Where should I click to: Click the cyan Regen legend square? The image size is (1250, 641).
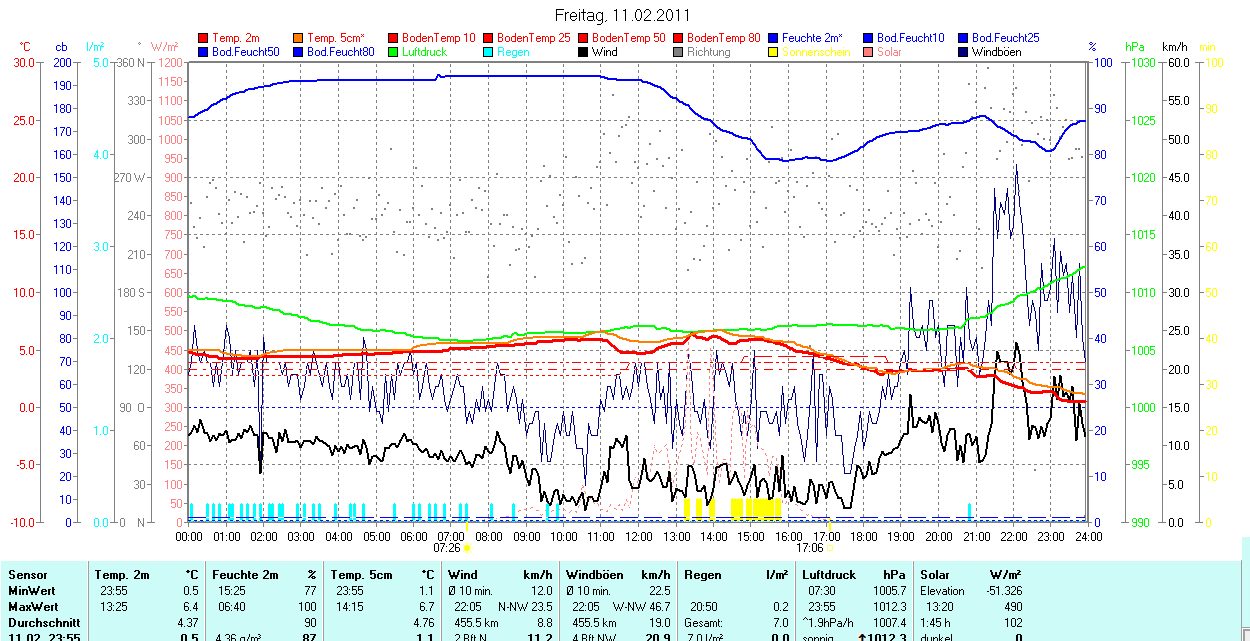coord(489,51)
